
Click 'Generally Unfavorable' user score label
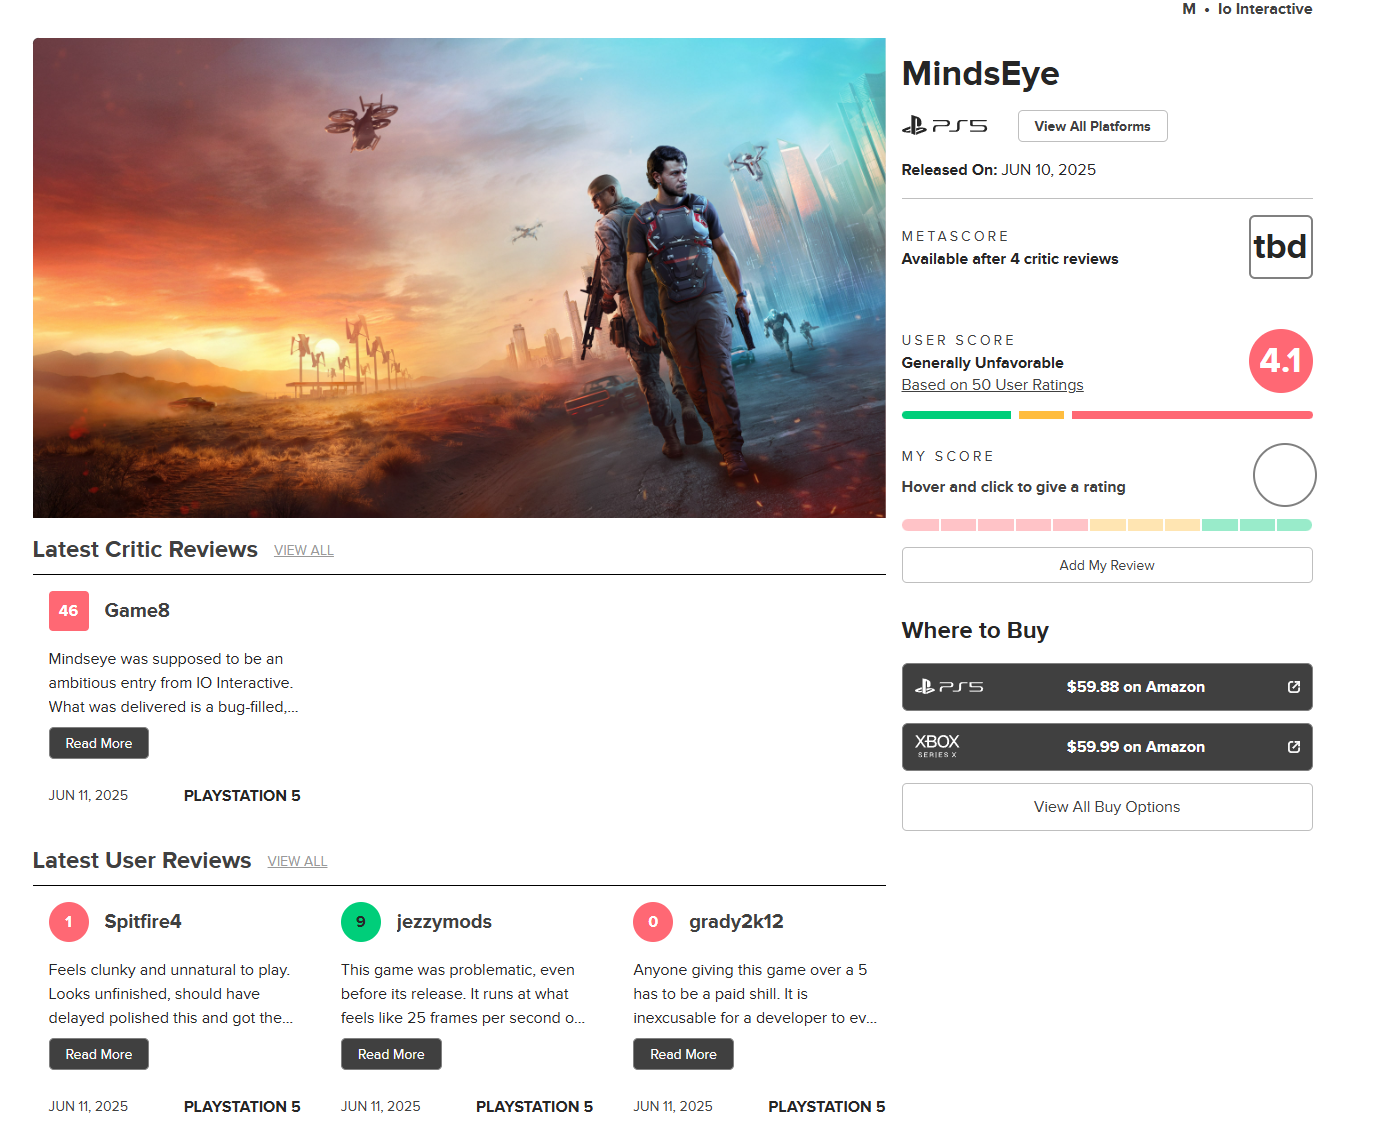982,363
